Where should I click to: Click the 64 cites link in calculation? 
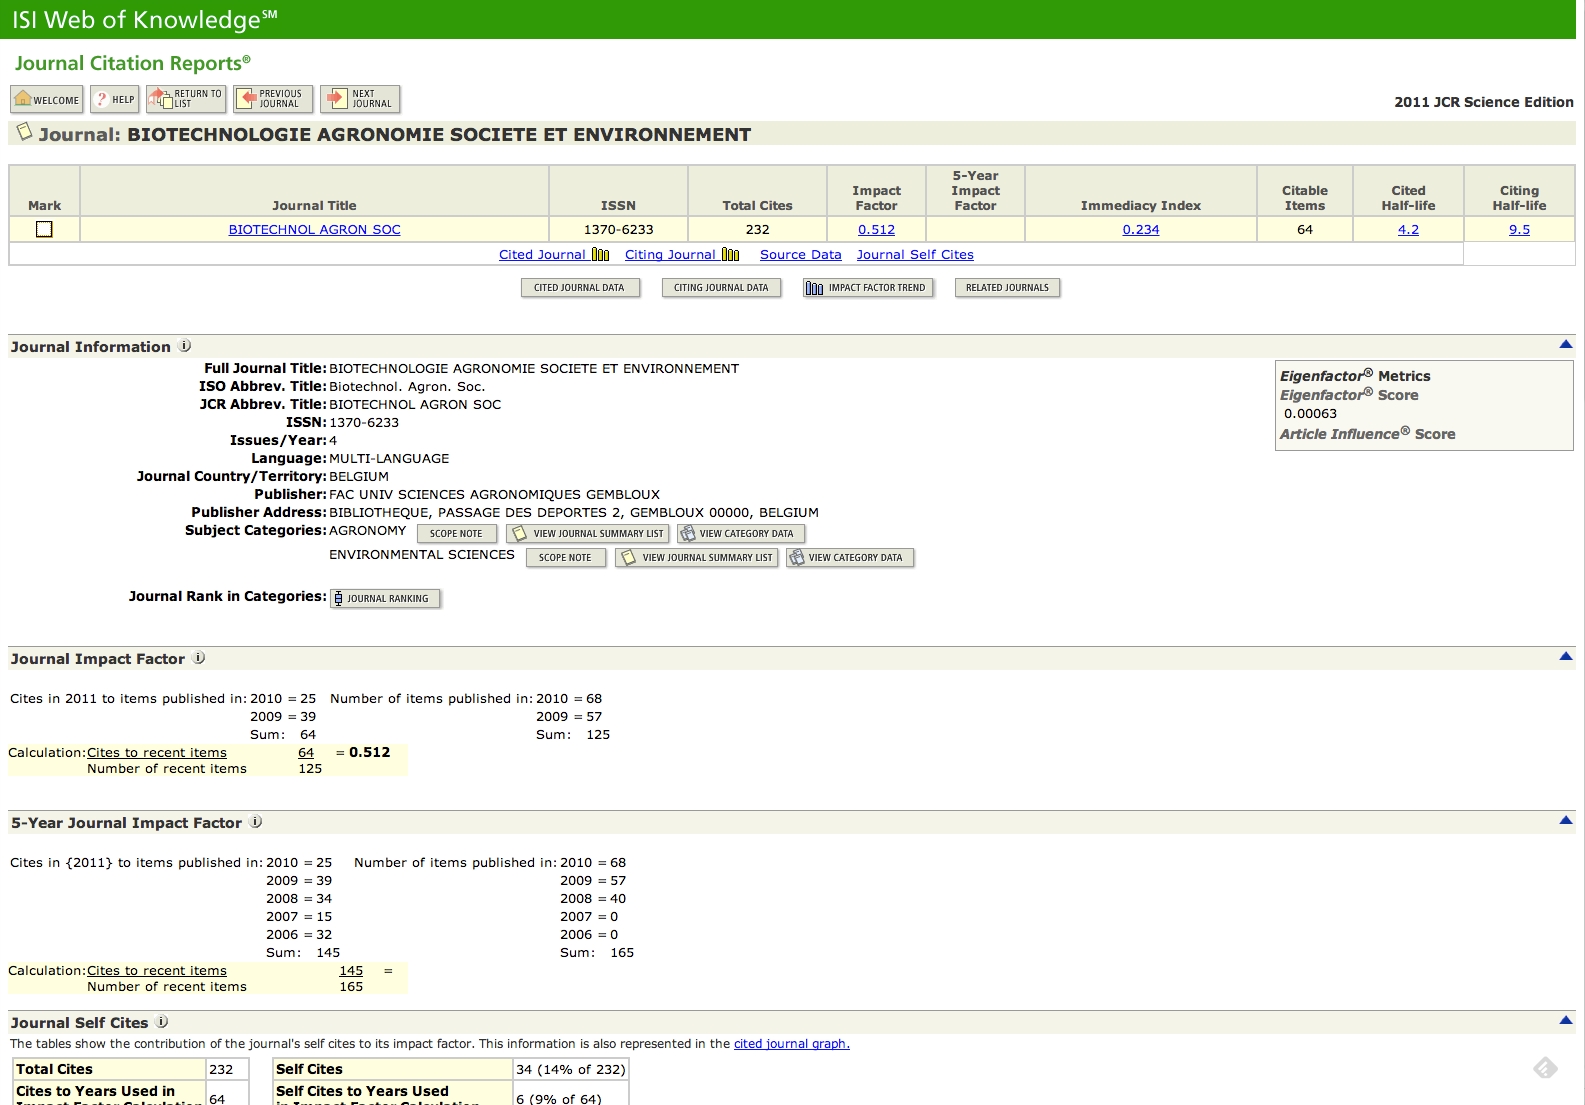(x=306, y=753)
